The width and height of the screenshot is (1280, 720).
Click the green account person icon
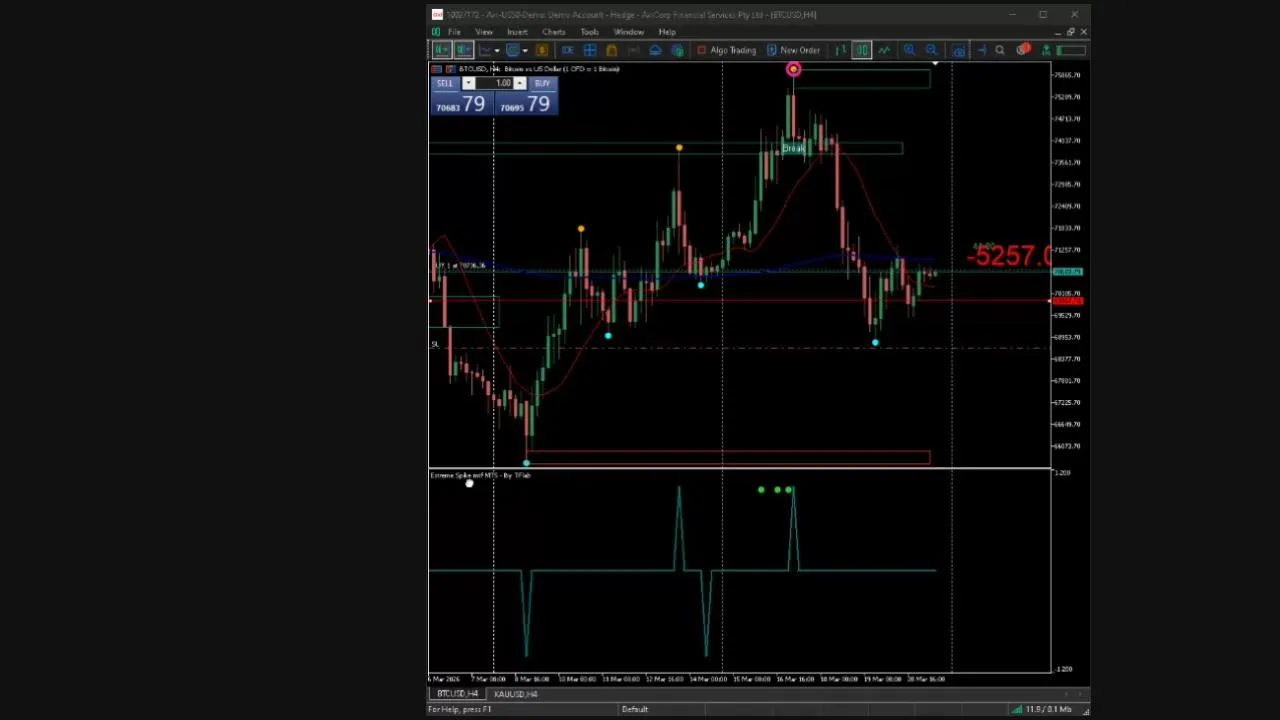pos(1046,50)
